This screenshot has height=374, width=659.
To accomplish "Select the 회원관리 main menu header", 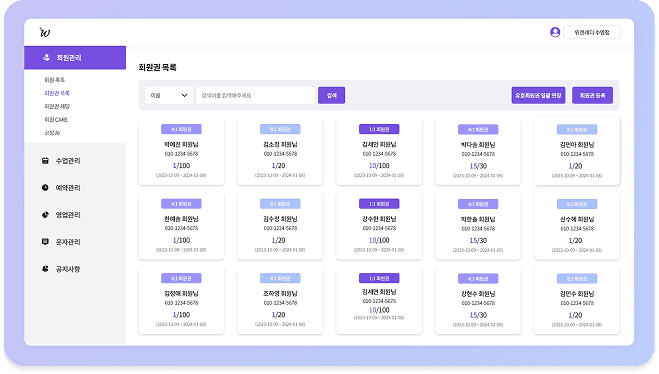I will 75,58.
